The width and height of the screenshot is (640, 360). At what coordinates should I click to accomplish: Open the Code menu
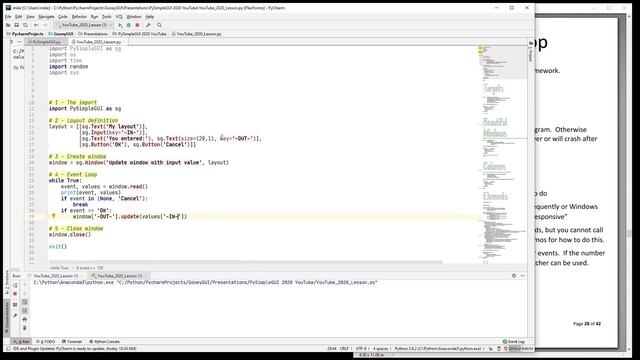[62, 17]
